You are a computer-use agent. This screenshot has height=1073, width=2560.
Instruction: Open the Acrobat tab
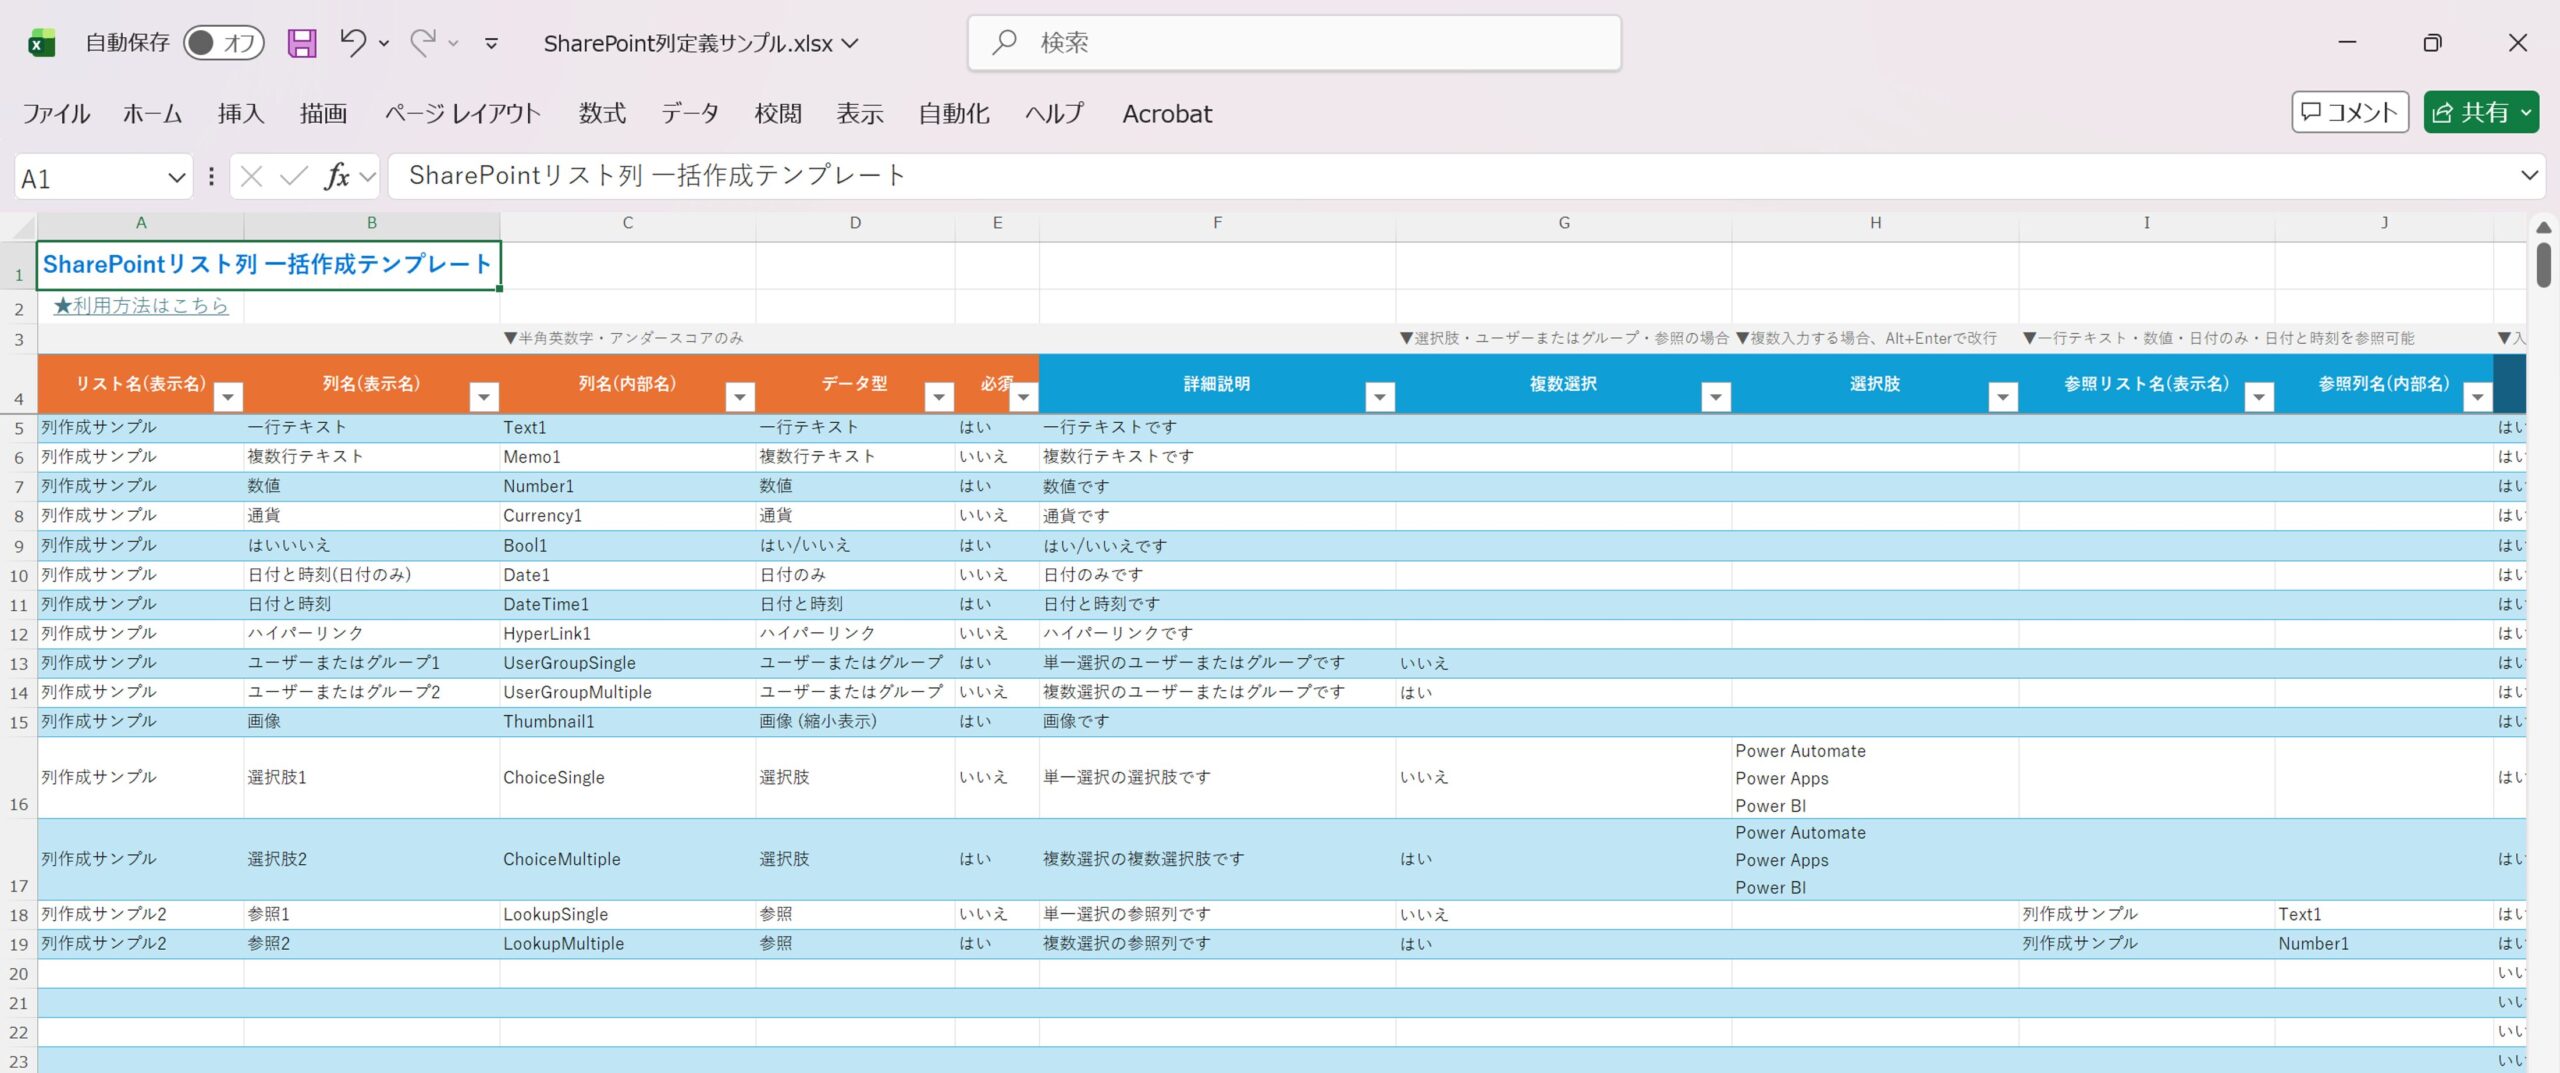pyautogui.click(x=1167, y=113)
